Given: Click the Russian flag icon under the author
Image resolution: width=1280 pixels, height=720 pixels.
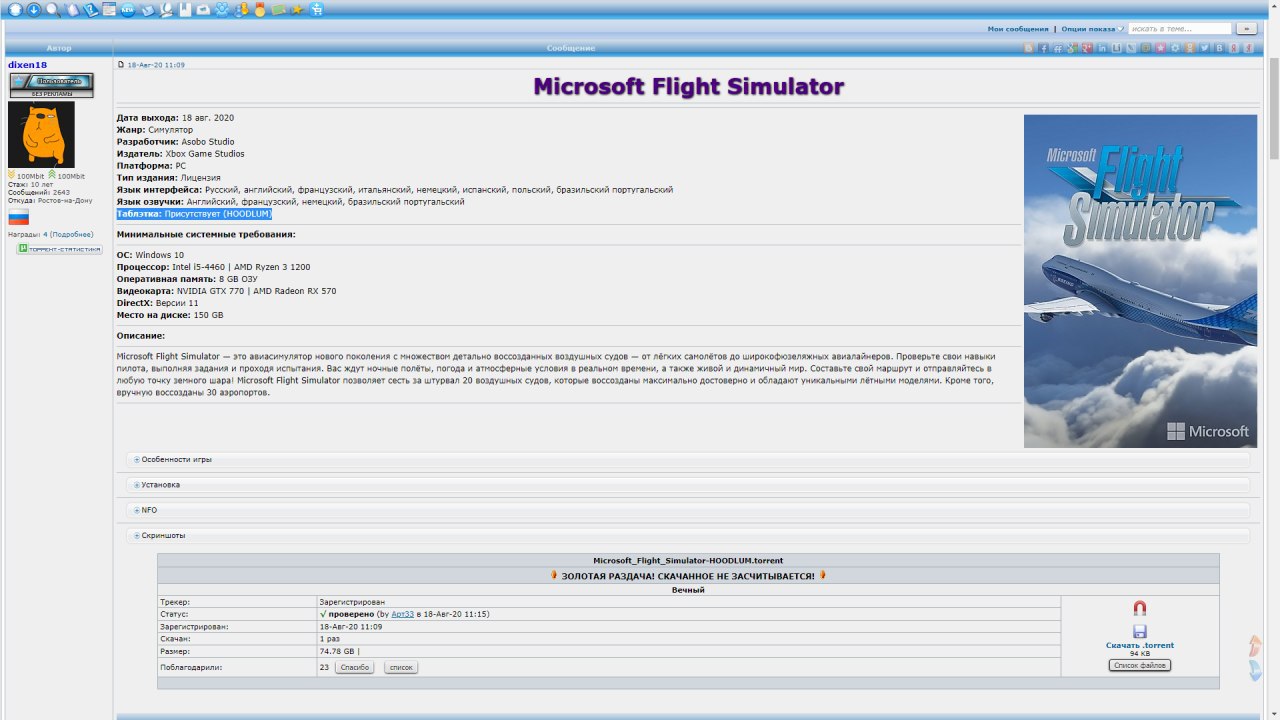Looking at the screenshot, I should point(18,218).
